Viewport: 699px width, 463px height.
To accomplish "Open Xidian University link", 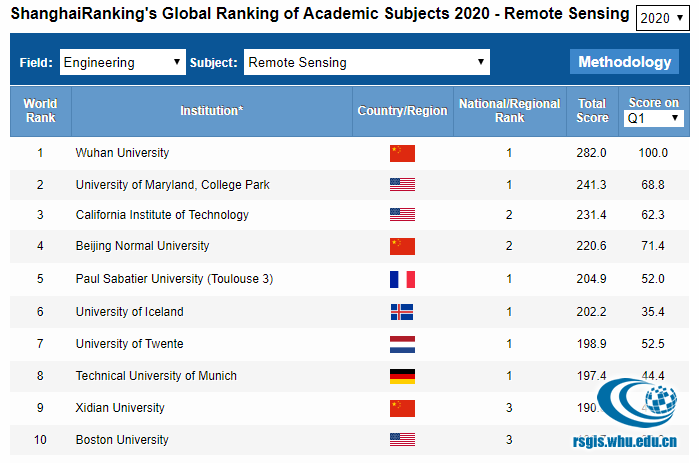I will [120, 408].
